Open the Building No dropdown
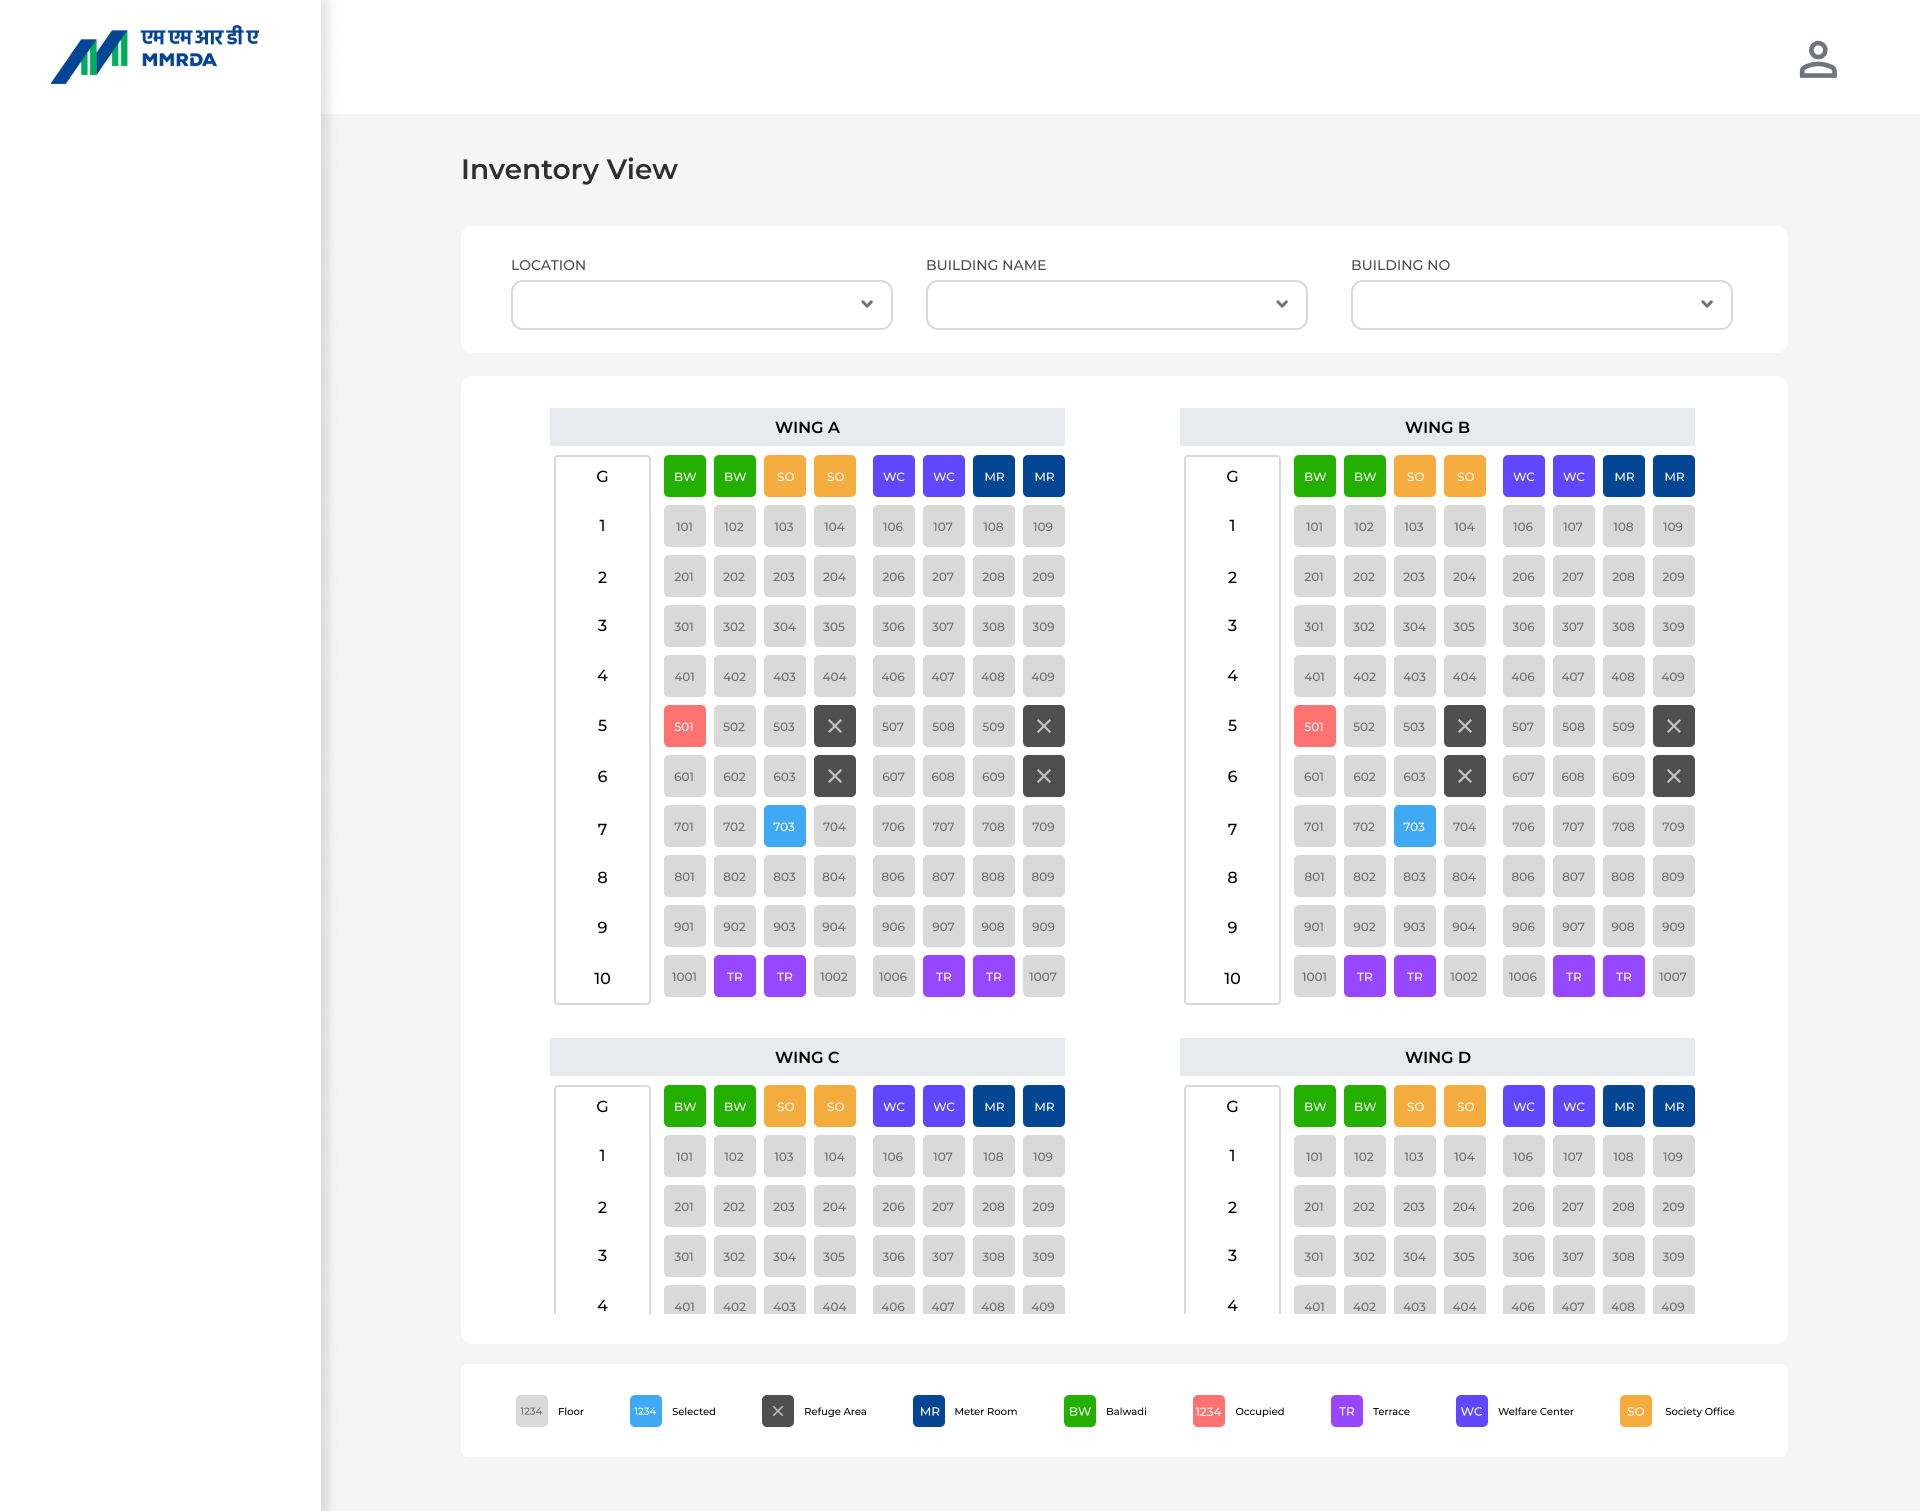This screenshot has width=1920, height=1511. (x=1541, y=305)
